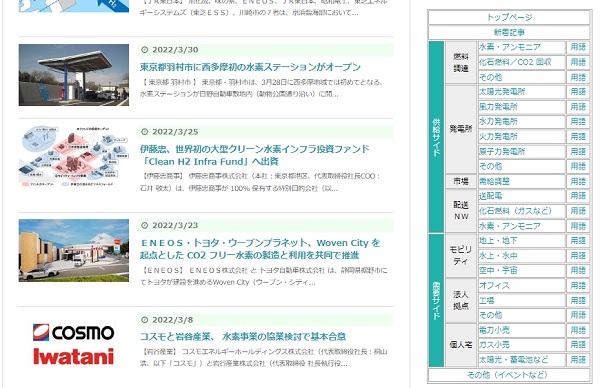Click the clock icon beside 2022/3/23

pos(144,225)
